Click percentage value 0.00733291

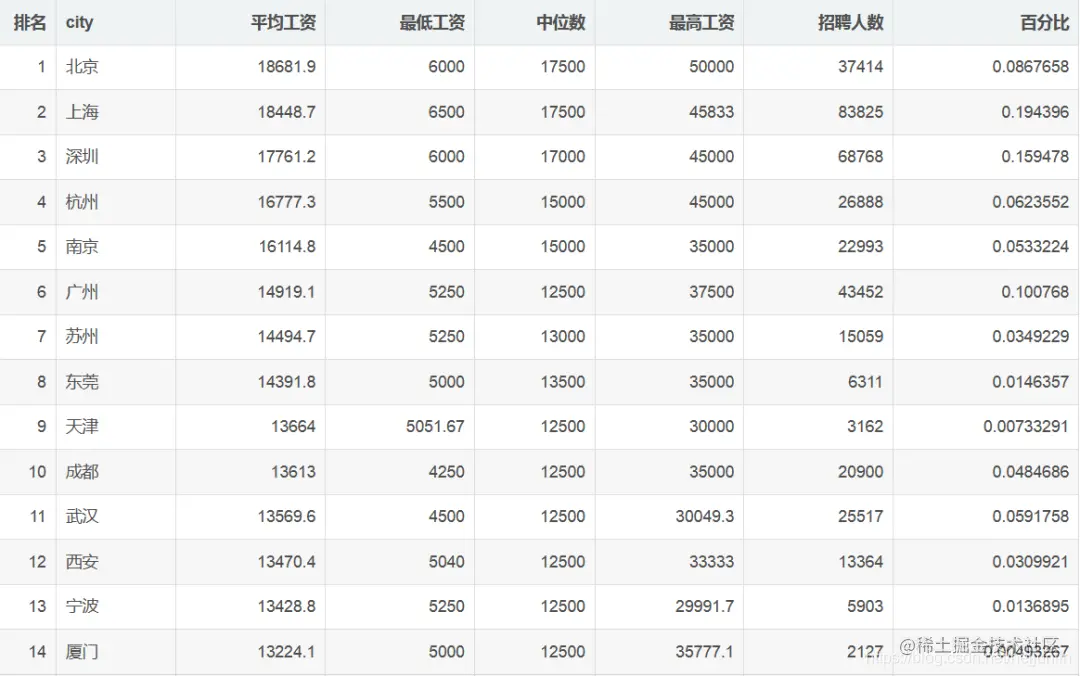[x=1026, y=427]
